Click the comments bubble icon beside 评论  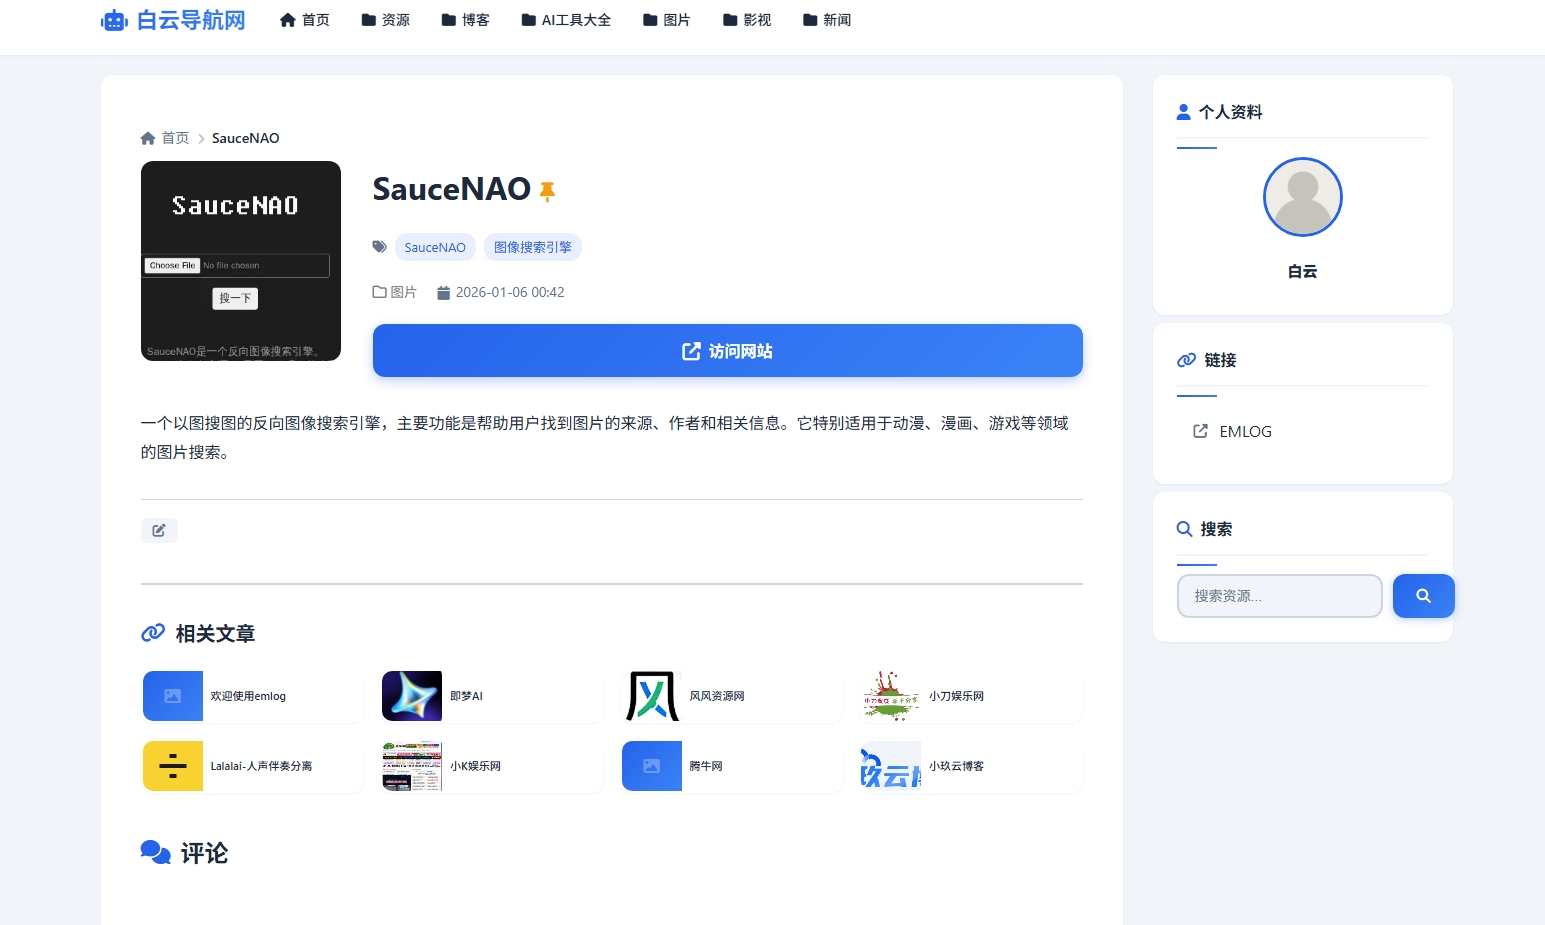(x=155, y=852)
